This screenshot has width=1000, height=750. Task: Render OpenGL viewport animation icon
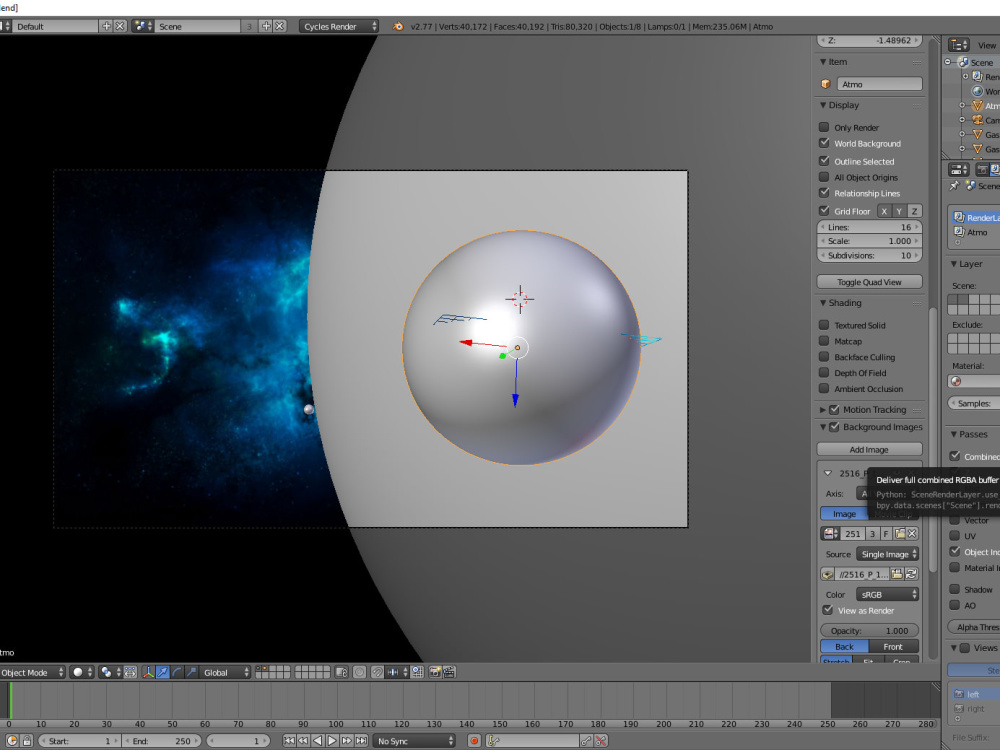tap(450, 672)
